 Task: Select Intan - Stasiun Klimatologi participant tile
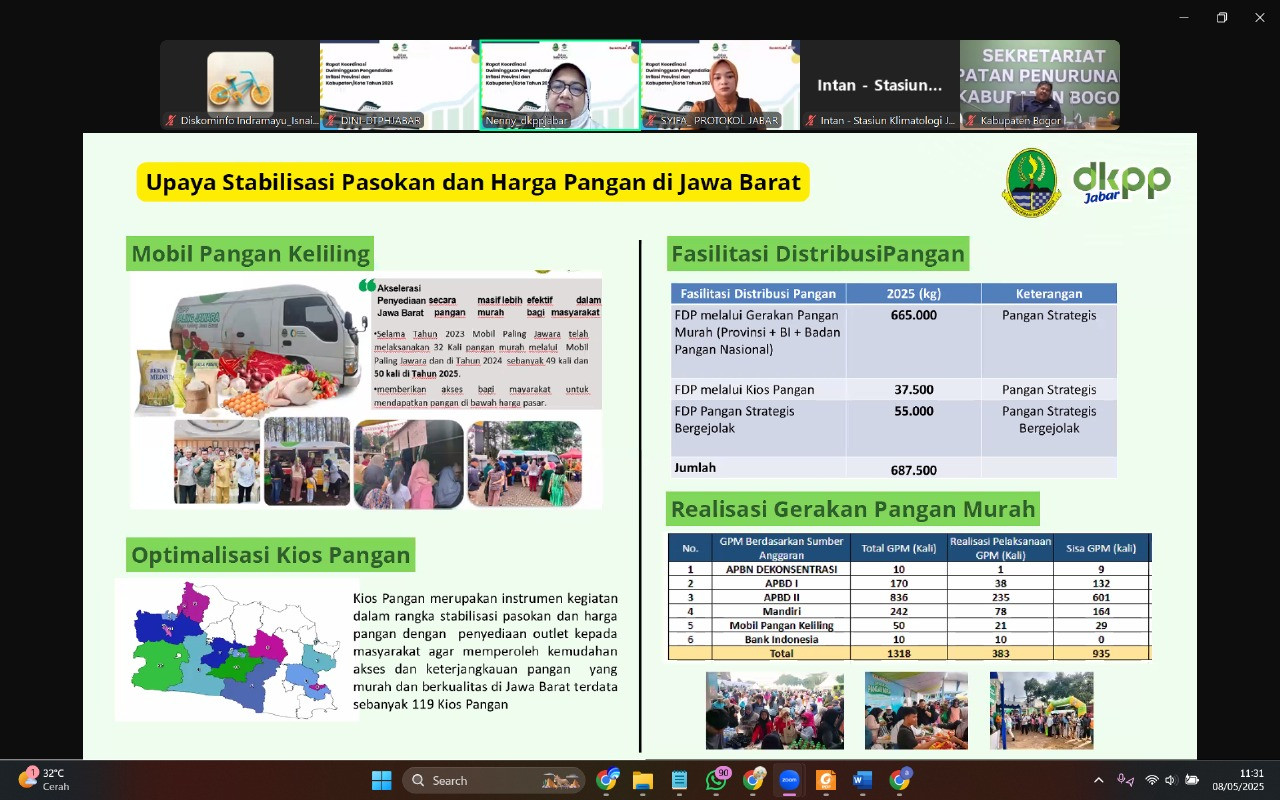pyautogui.click(x=880, y=85)
